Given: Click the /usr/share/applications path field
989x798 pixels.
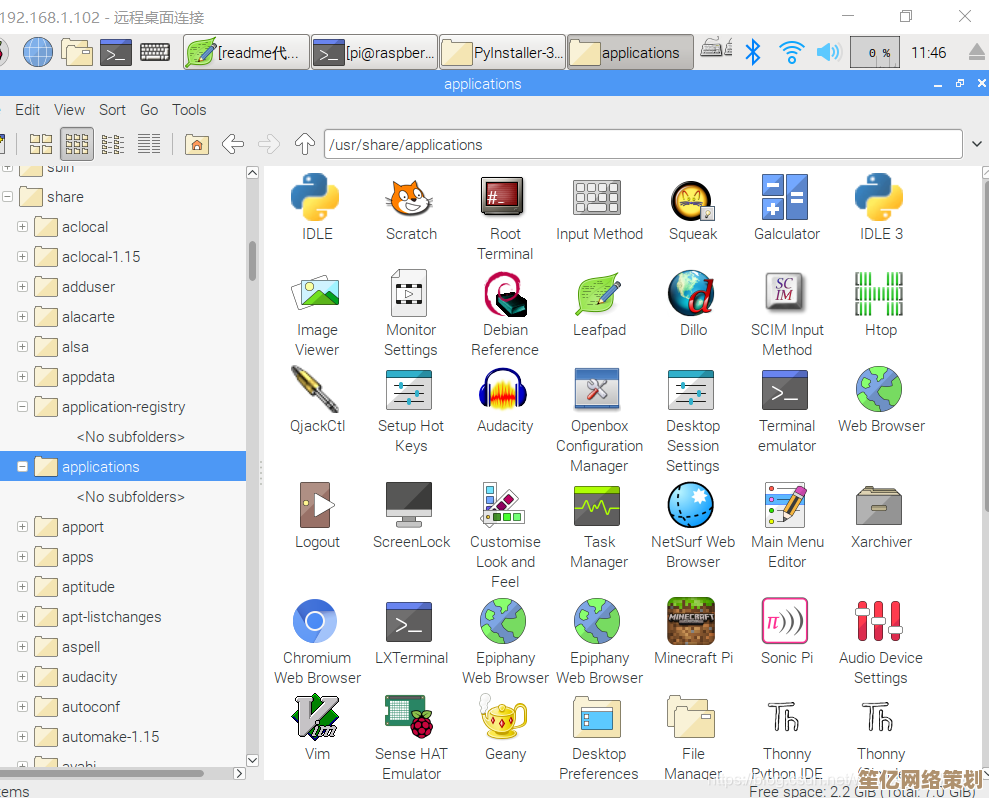Looking at the screenshot, I should point(642,145).
